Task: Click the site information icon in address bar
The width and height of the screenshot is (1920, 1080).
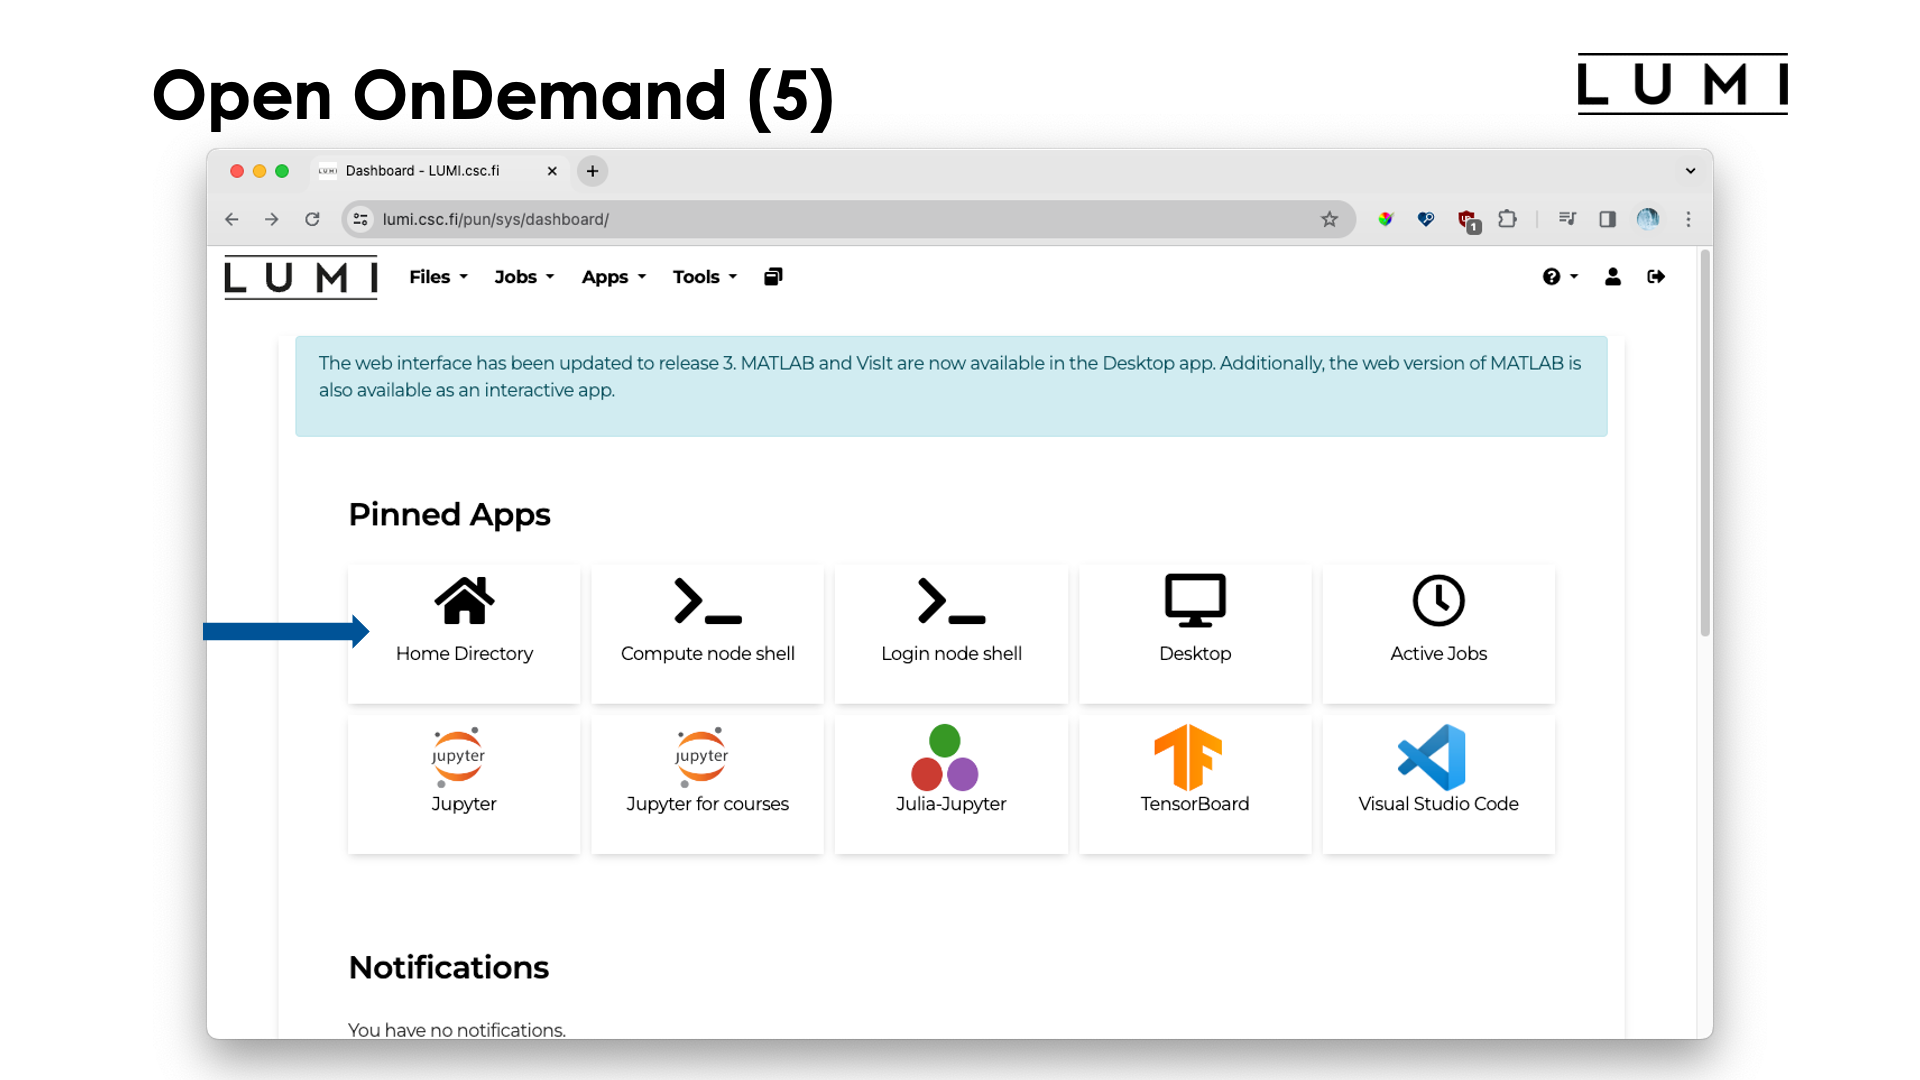Action: click(x=361, y=219)
